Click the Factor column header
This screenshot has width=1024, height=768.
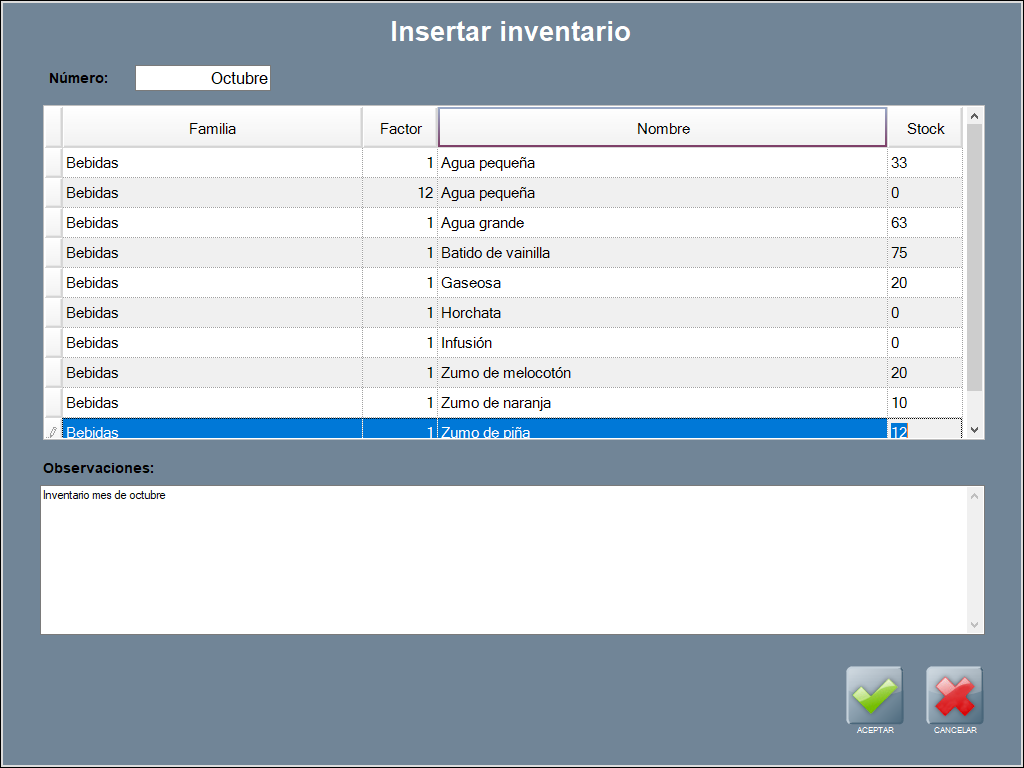pos(400,128)
